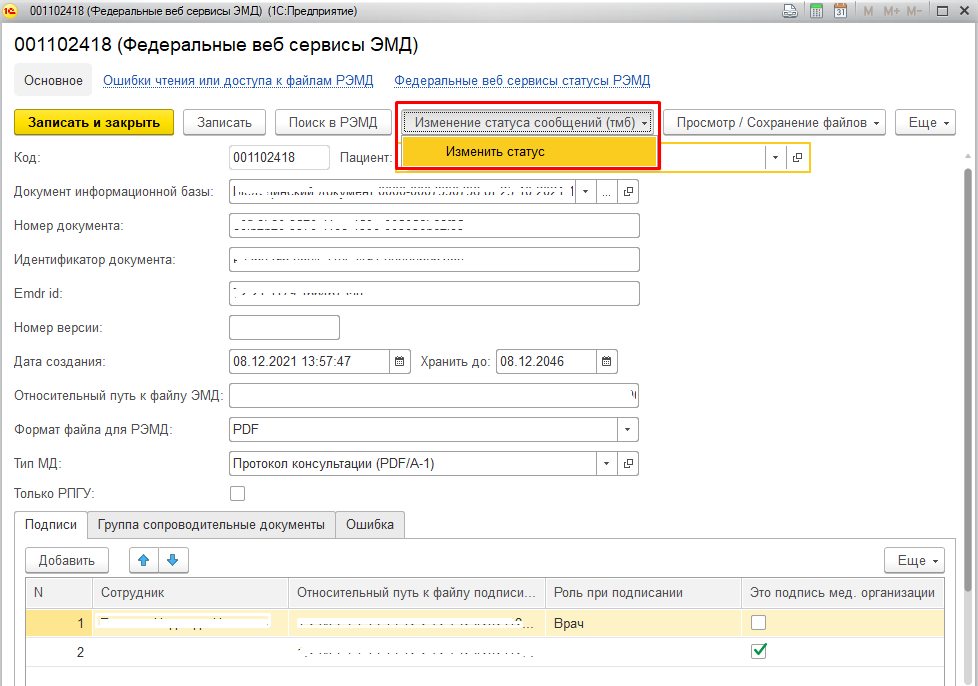
Task: Open the Тип МД linked record icon
Action: (628, 464)
